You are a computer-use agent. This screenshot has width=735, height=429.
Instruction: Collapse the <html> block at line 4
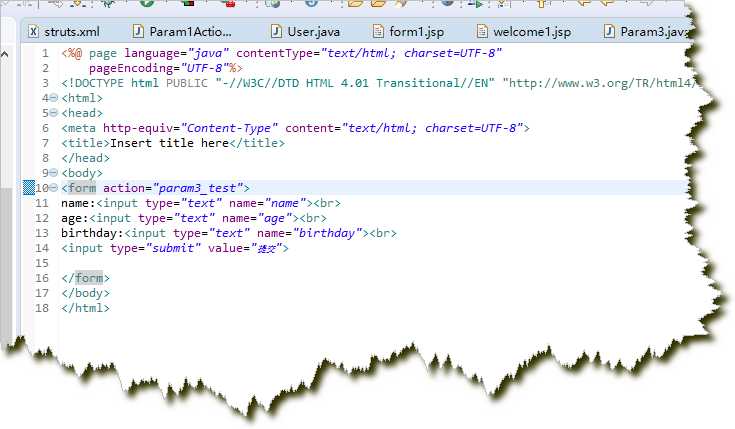(53, 98)
